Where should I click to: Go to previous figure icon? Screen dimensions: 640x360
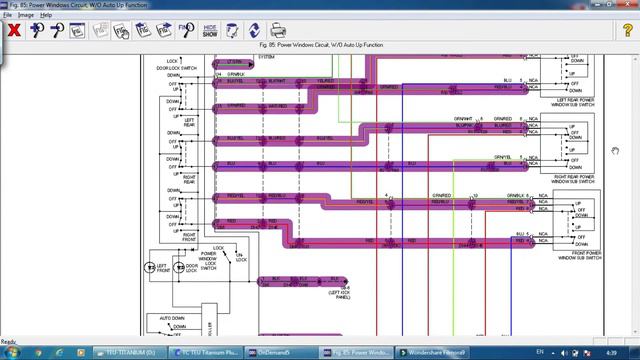(x=142, y=30)
